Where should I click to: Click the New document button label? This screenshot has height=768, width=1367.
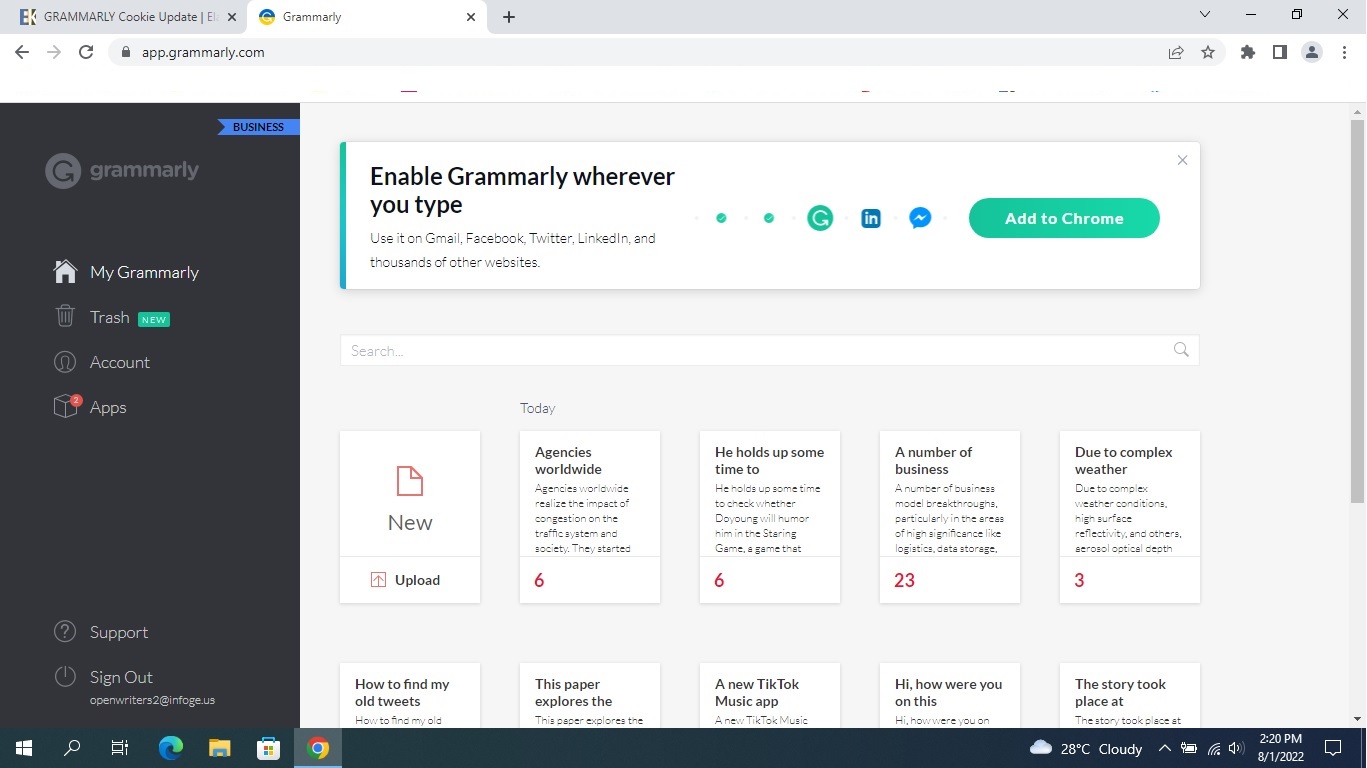click(x=410, y=522)
